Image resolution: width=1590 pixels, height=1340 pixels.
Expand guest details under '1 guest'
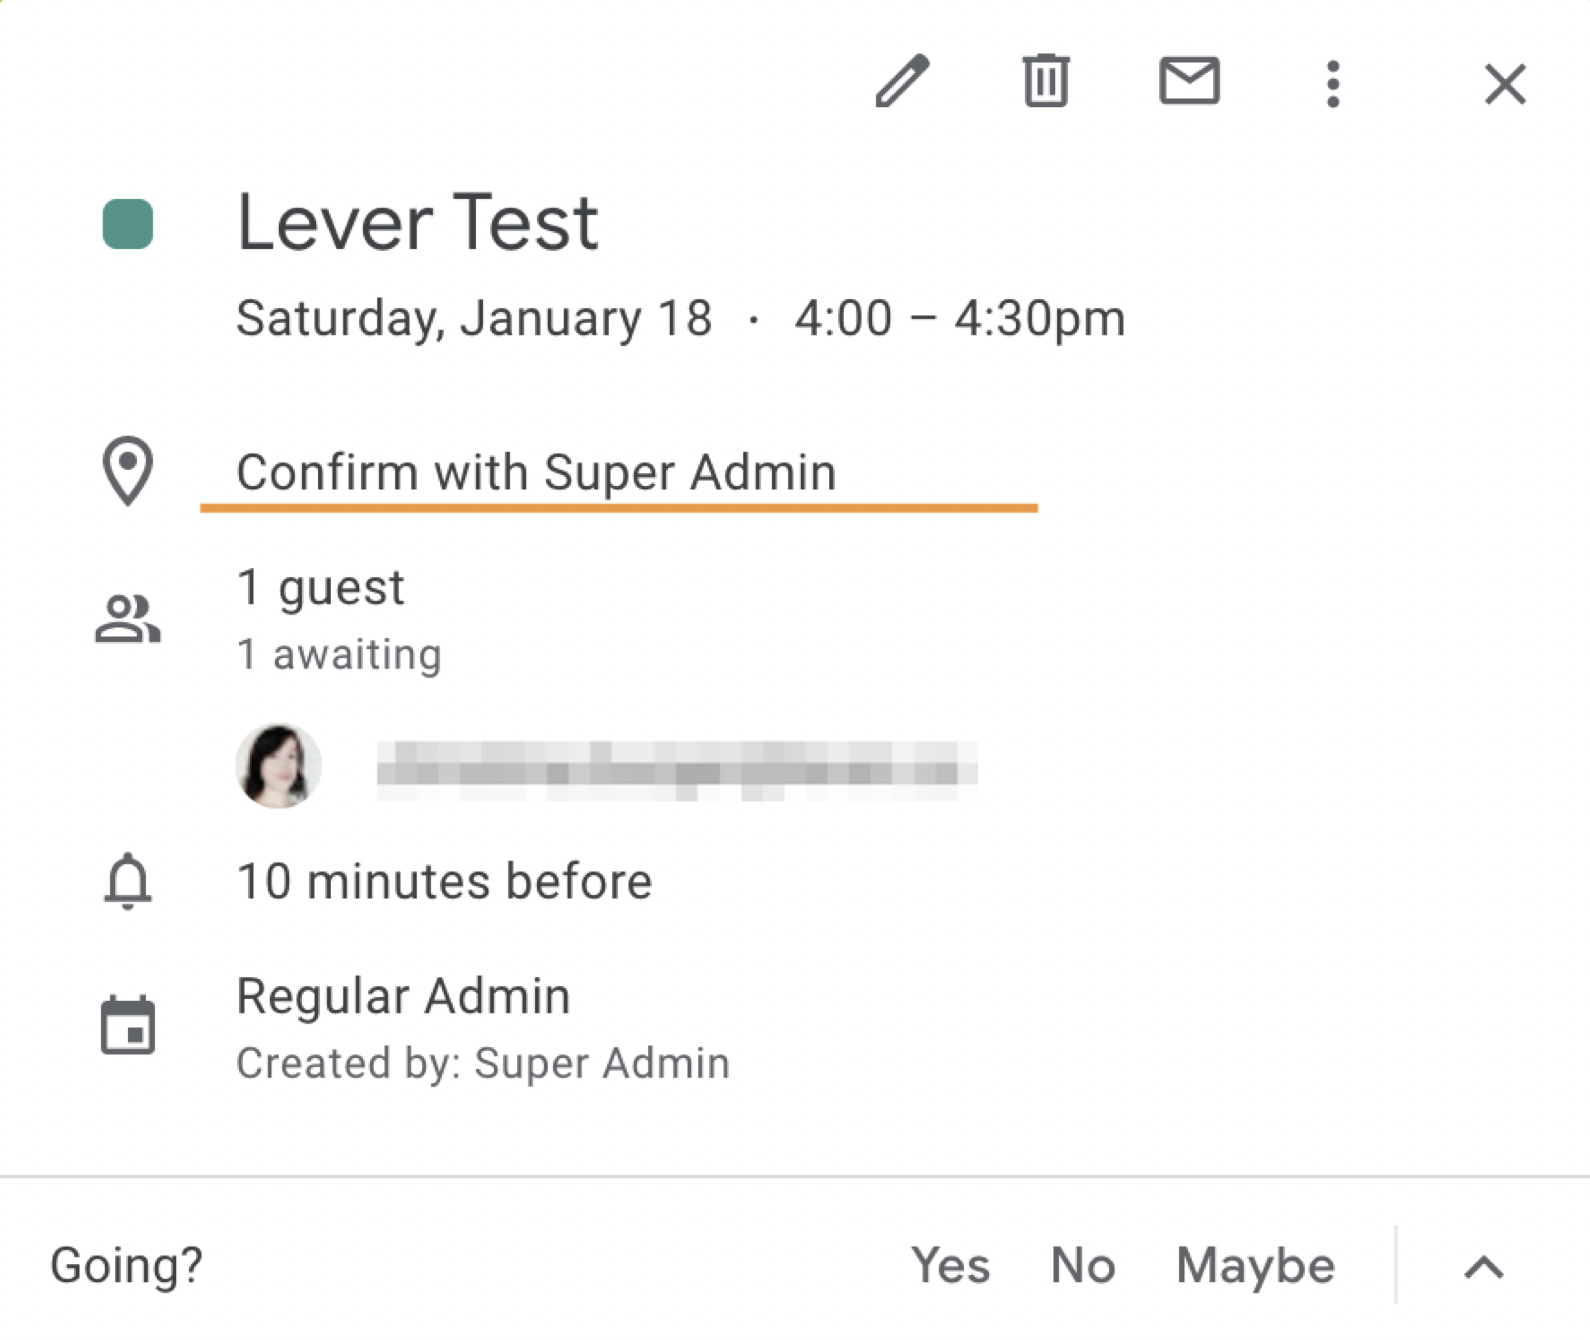320,587
